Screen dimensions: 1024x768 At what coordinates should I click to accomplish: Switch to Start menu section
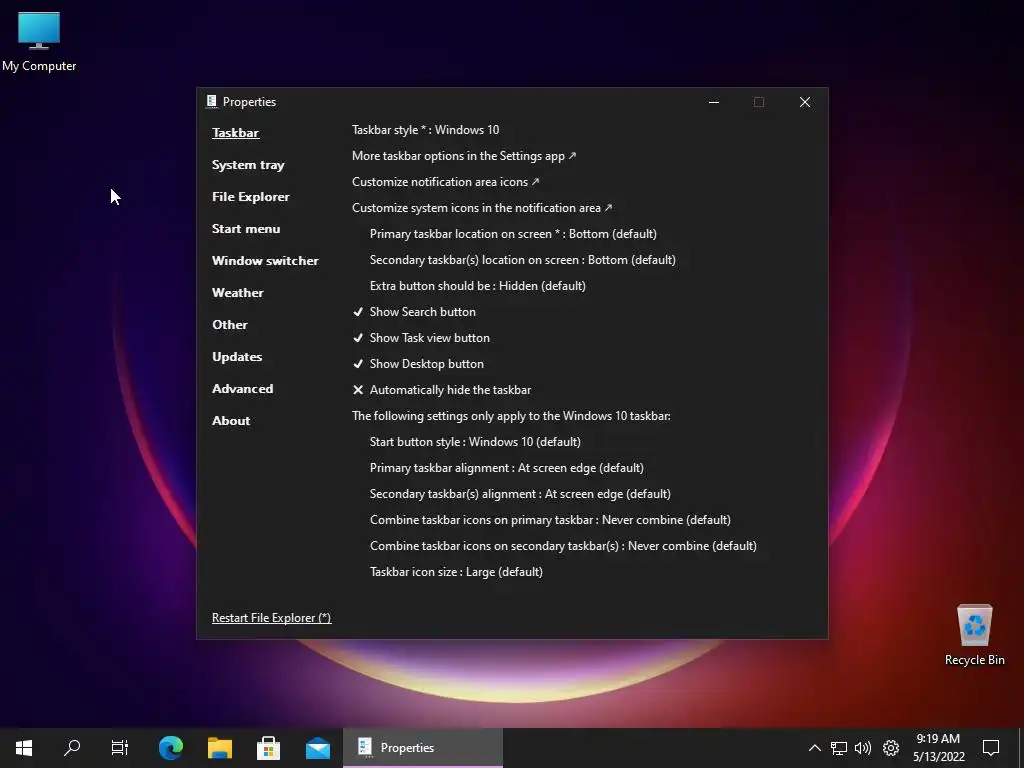[x=246, y=229]
